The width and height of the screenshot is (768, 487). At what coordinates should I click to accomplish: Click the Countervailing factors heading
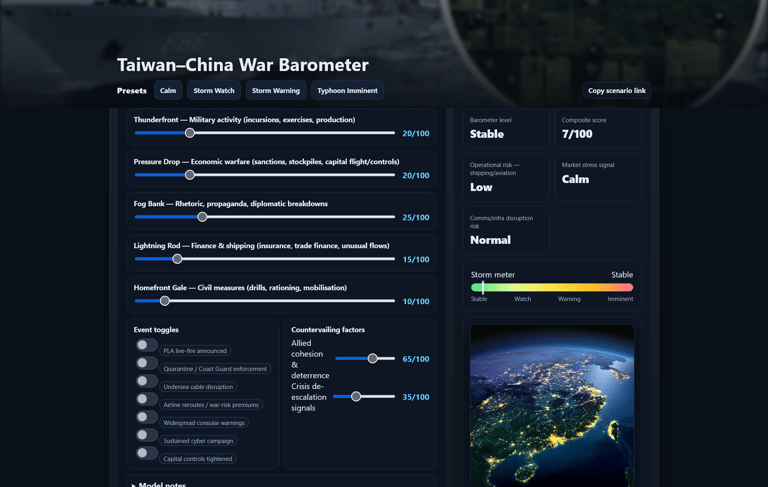(328, 330)
